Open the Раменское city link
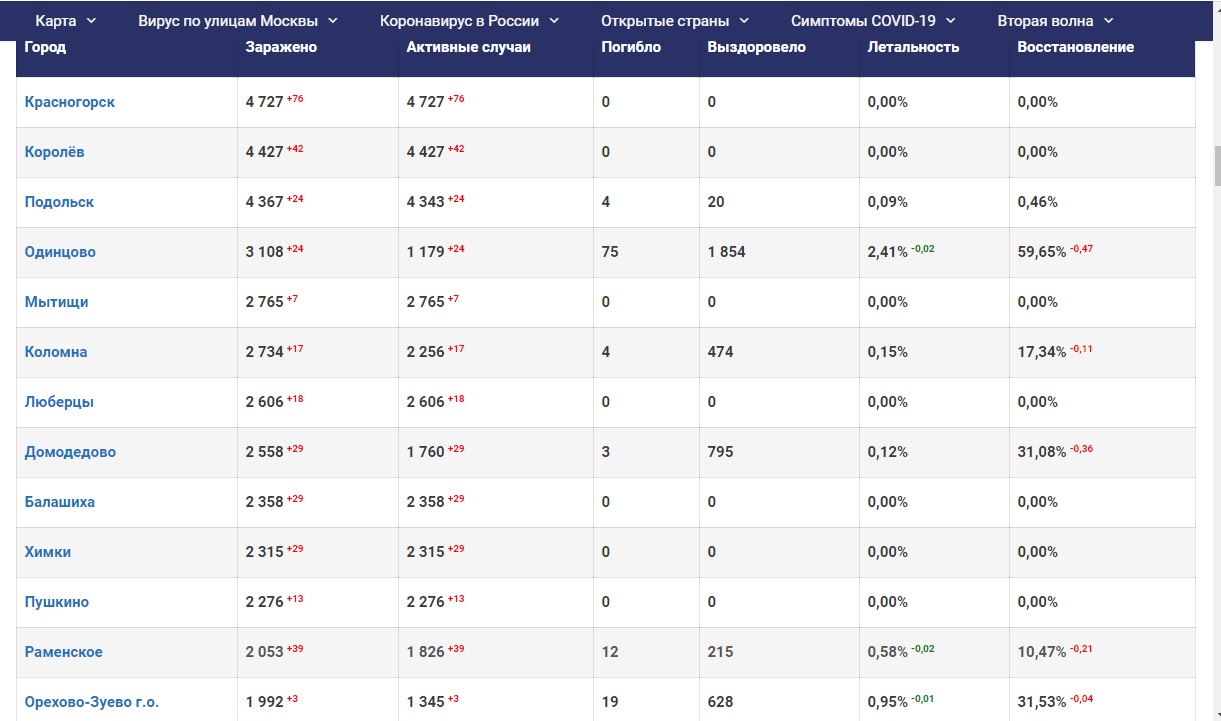1221x721 pixels. [64, 652]
